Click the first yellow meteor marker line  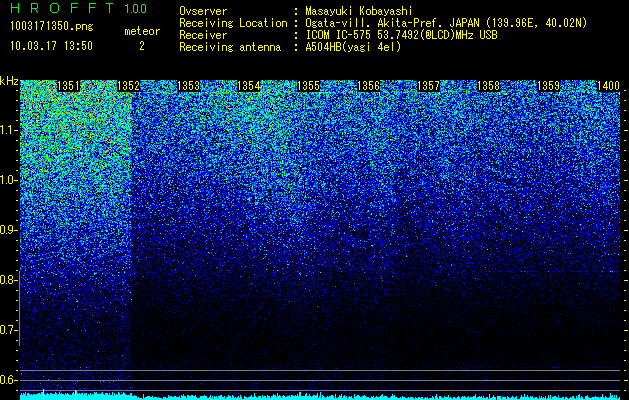point(43,394)
